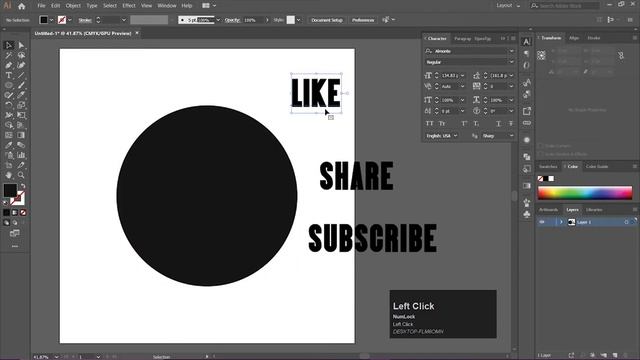Select the Magic Wand tool

(9, 55)
